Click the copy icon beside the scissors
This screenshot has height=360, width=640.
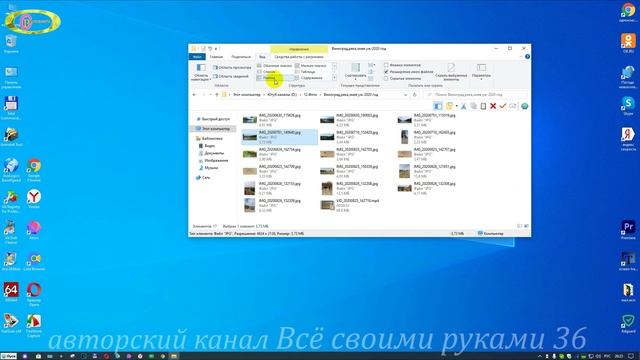tap(473, 106)
